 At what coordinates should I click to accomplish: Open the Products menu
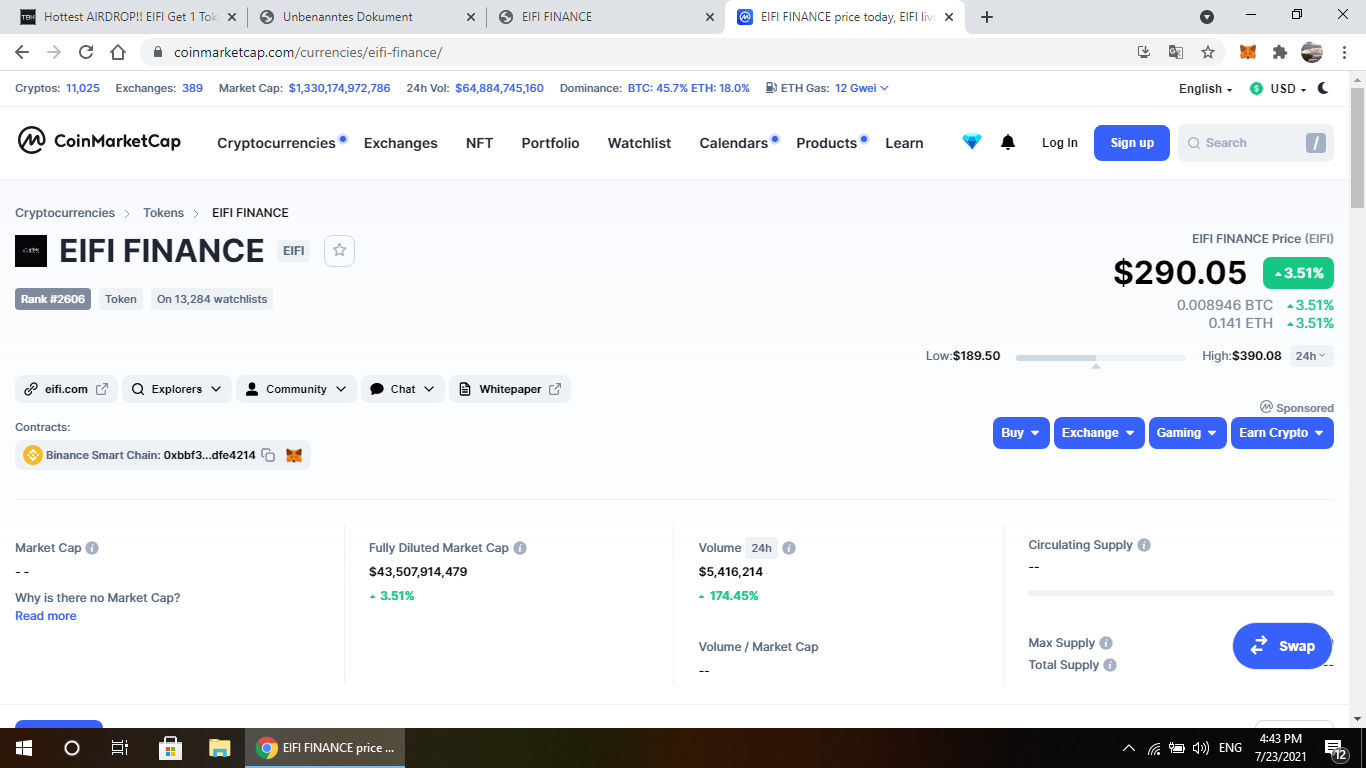point(827,143)
